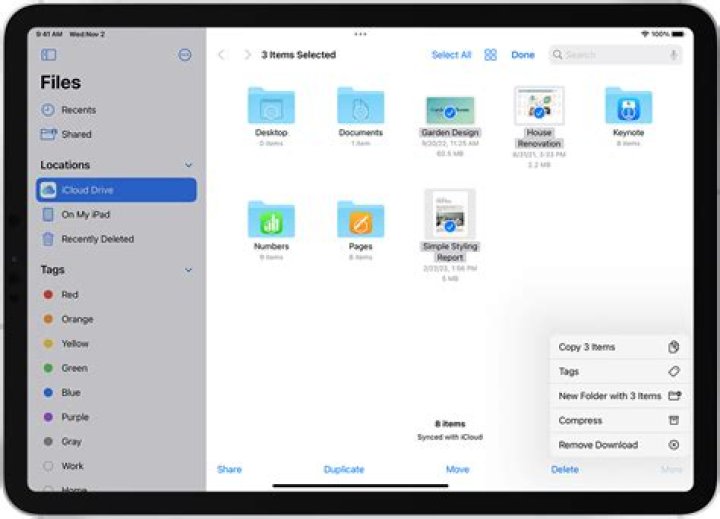The image size is (720, 519).
Task: Select the Pages folder
Action: click(x=360, y=219)
